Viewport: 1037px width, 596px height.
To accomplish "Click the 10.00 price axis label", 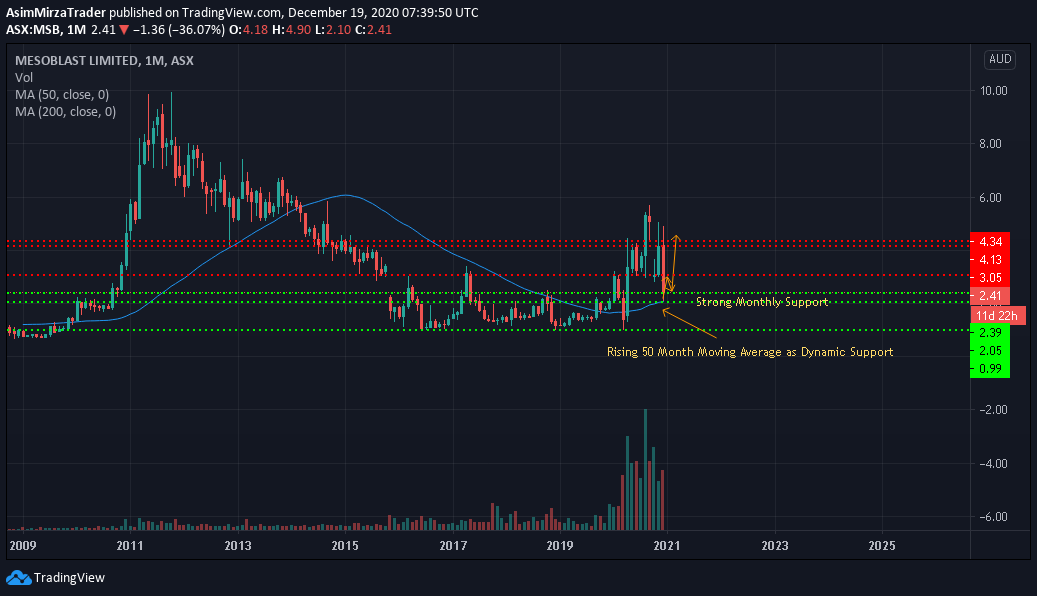I will [993, 91].
